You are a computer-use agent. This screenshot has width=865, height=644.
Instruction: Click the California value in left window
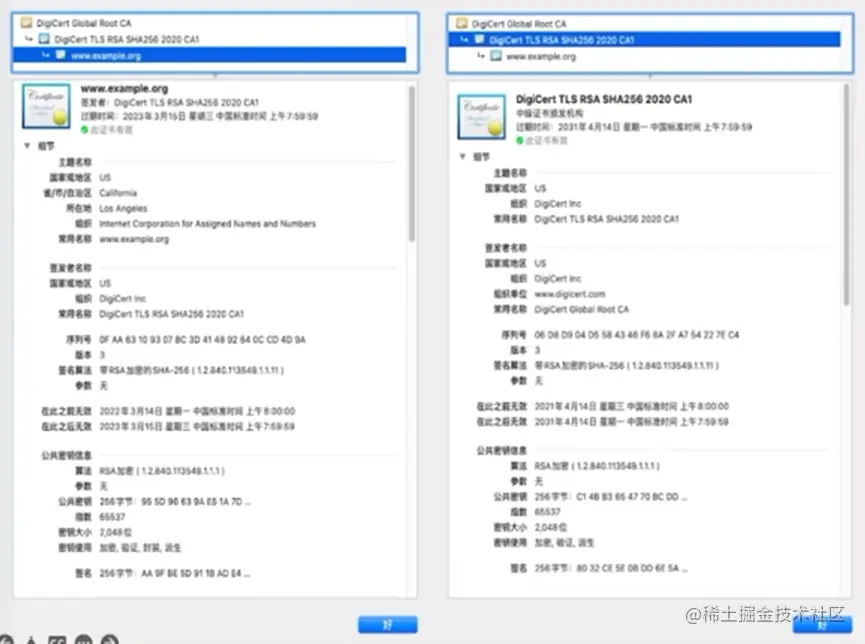click(118, 193)
